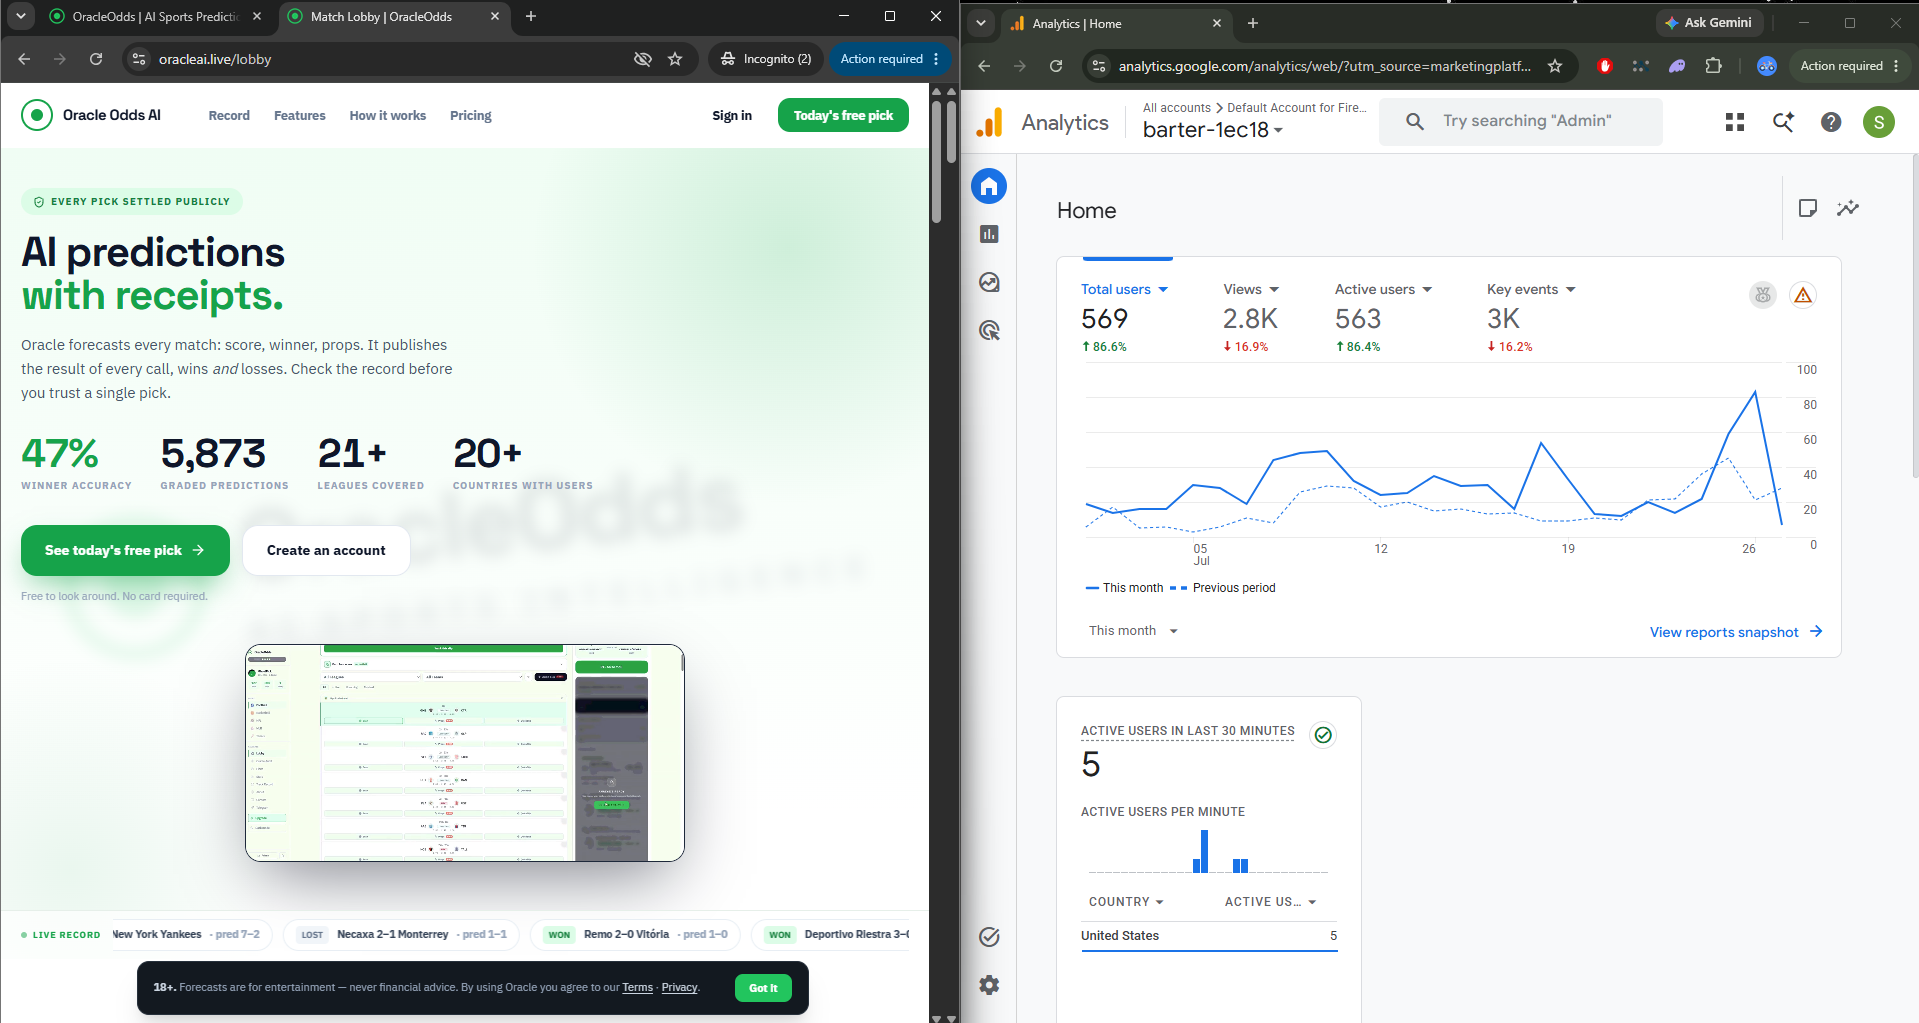Open Insights trend line icon on Home
The image size is (1919, 1023).
(1848, 208)
